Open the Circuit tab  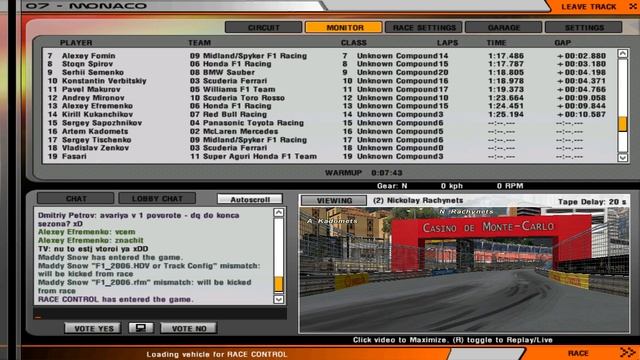pos(264,27)
